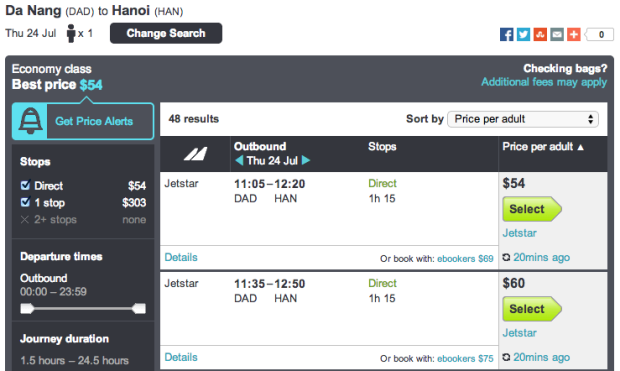This screenshot has width=620, height=371.
Task: Share via StumbleUpon icon
Action: (540, 34)
